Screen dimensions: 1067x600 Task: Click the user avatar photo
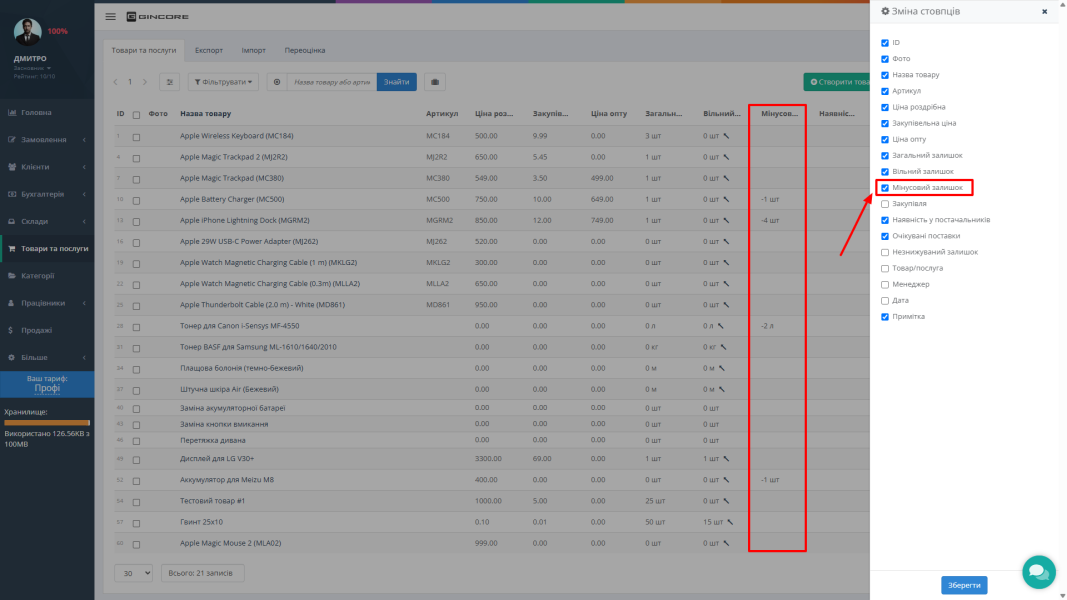point(28,31)
